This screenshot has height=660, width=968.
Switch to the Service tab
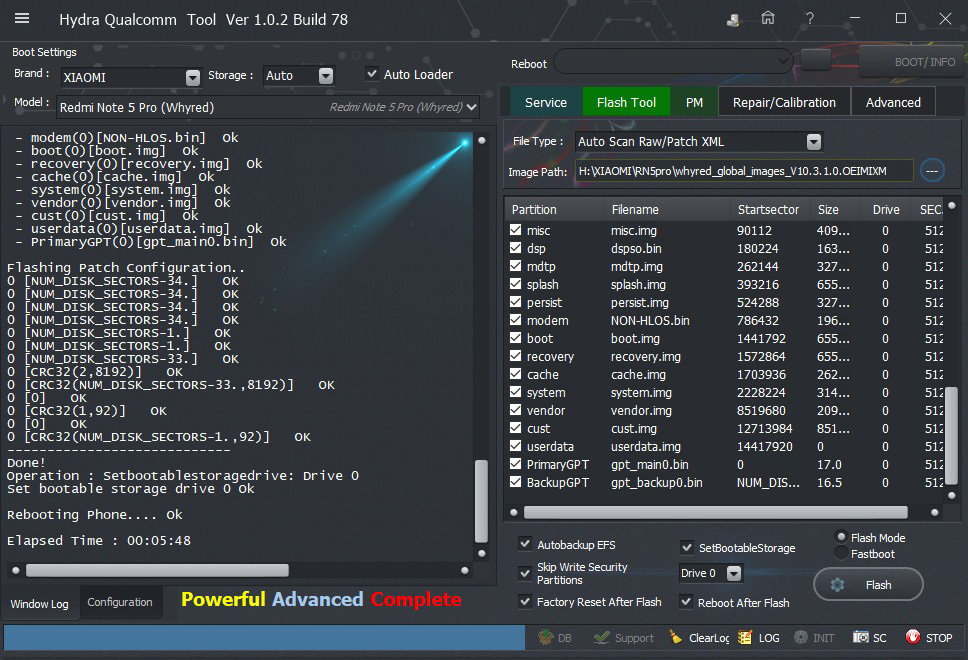click(x=546, y=102)
